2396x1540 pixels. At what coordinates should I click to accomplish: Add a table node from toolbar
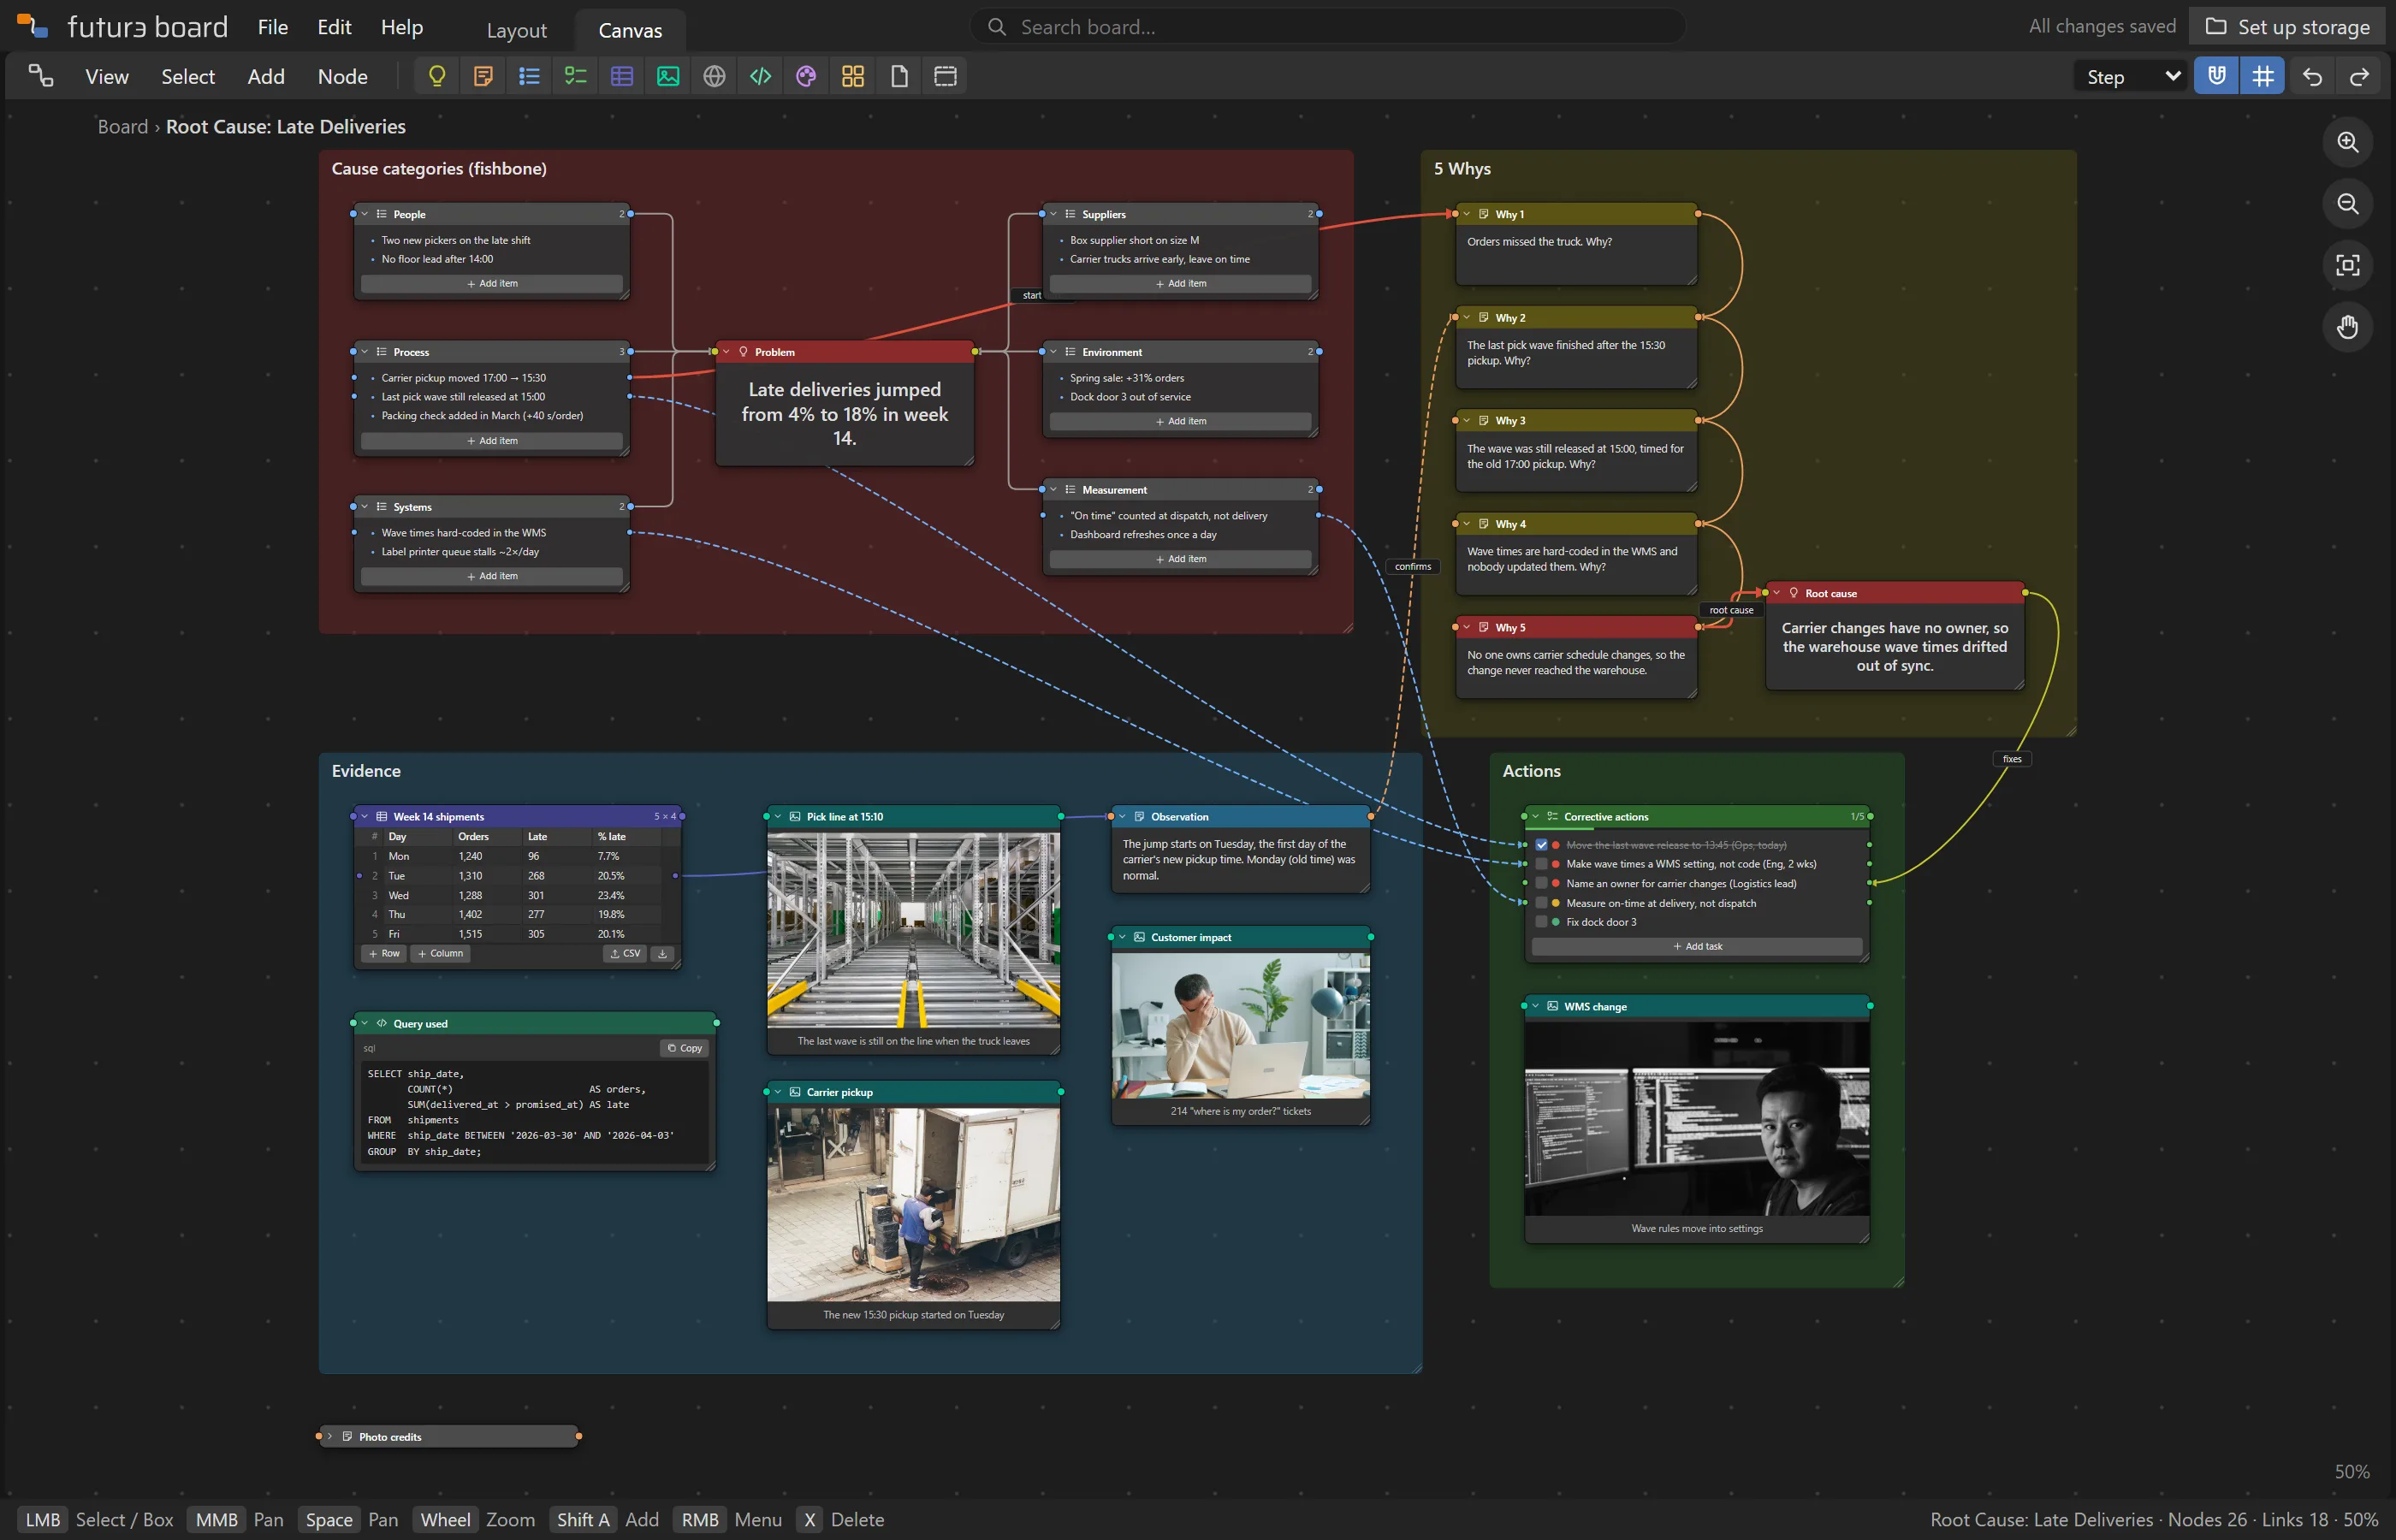pos(622,77)
